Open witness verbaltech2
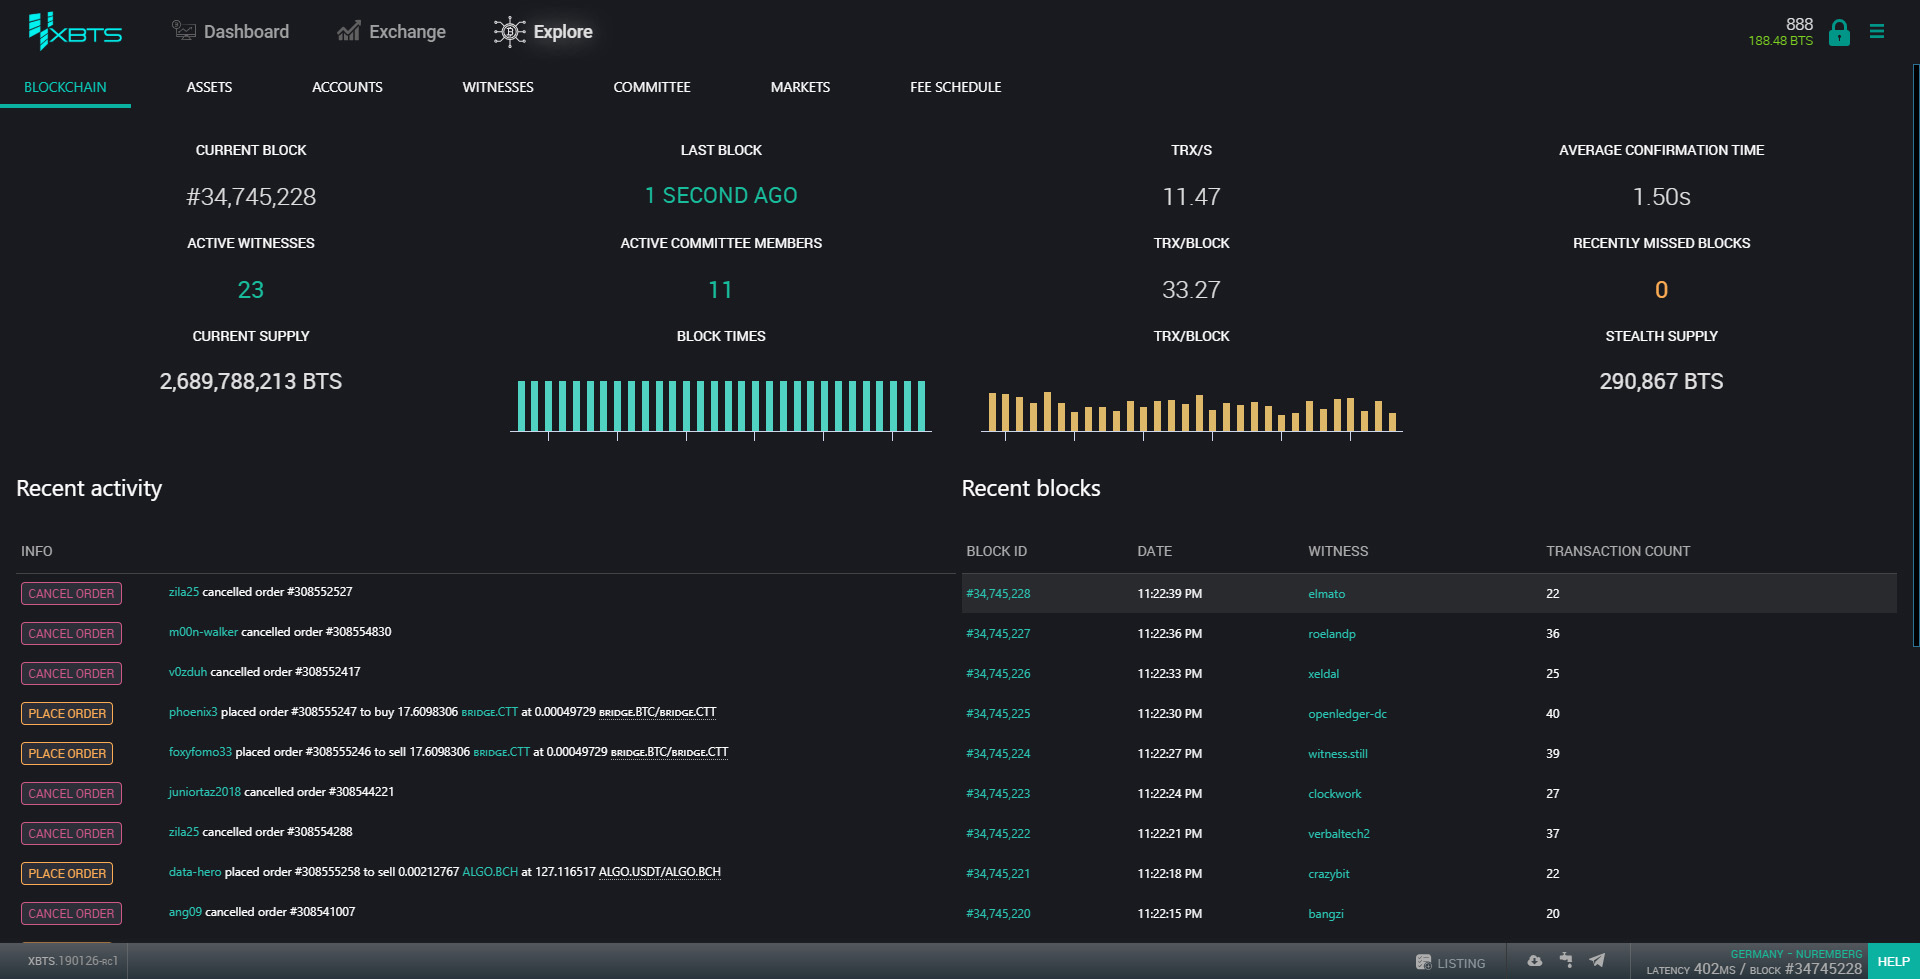Screen dimensions: 1920x979 coord(1339,833)
